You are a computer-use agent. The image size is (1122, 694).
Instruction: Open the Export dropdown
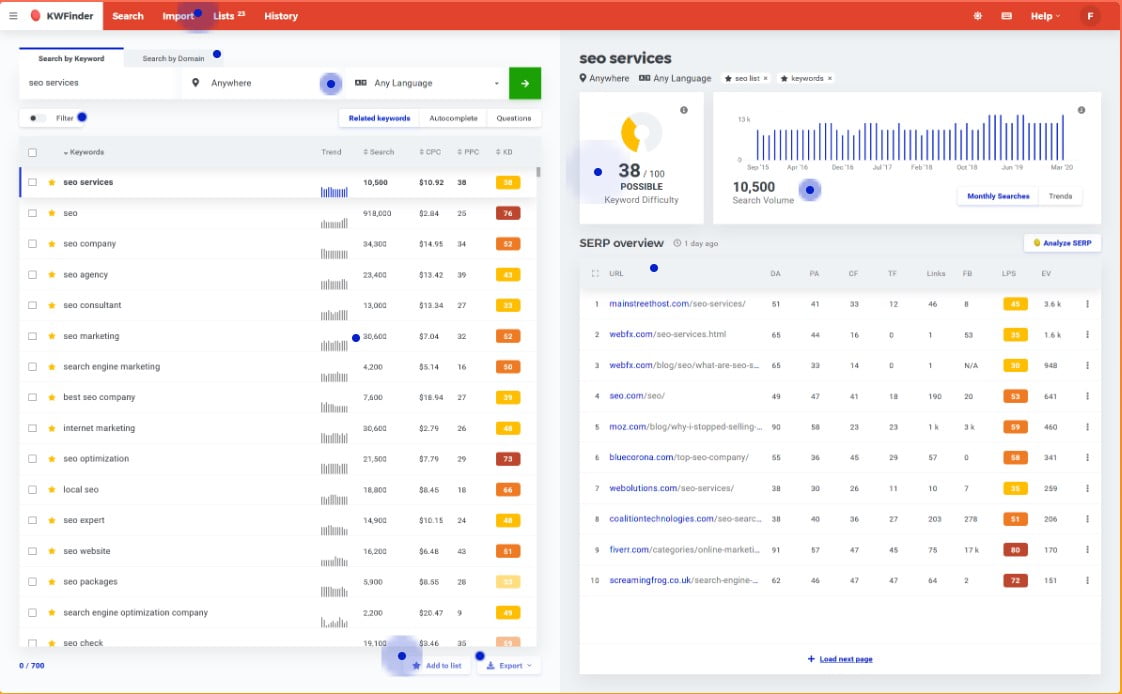click(509, 665)
